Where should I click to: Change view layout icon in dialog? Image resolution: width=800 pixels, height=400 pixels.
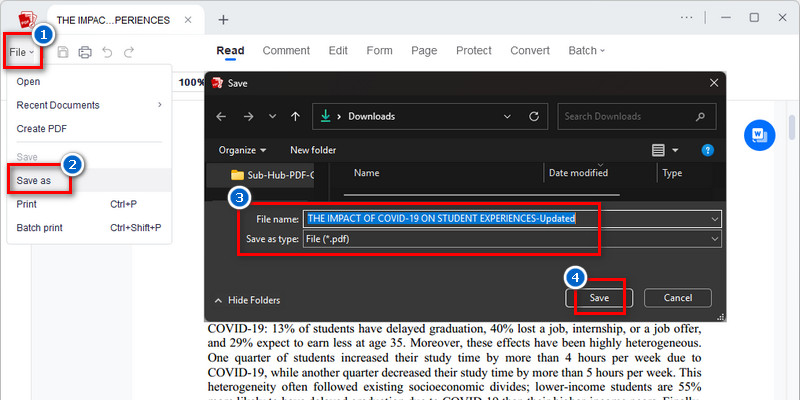tap(659, 150)
